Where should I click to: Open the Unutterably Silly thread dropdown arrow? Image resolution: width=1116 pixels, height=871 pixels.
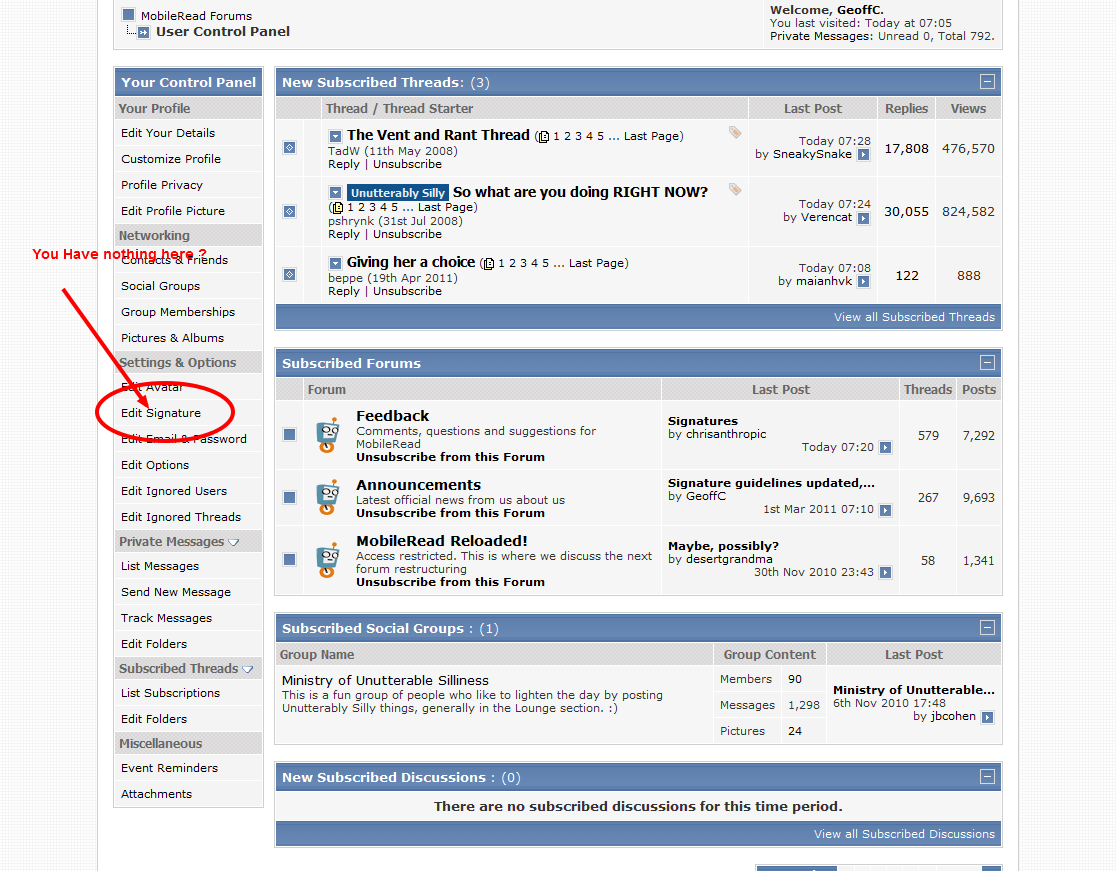(335, 193)
